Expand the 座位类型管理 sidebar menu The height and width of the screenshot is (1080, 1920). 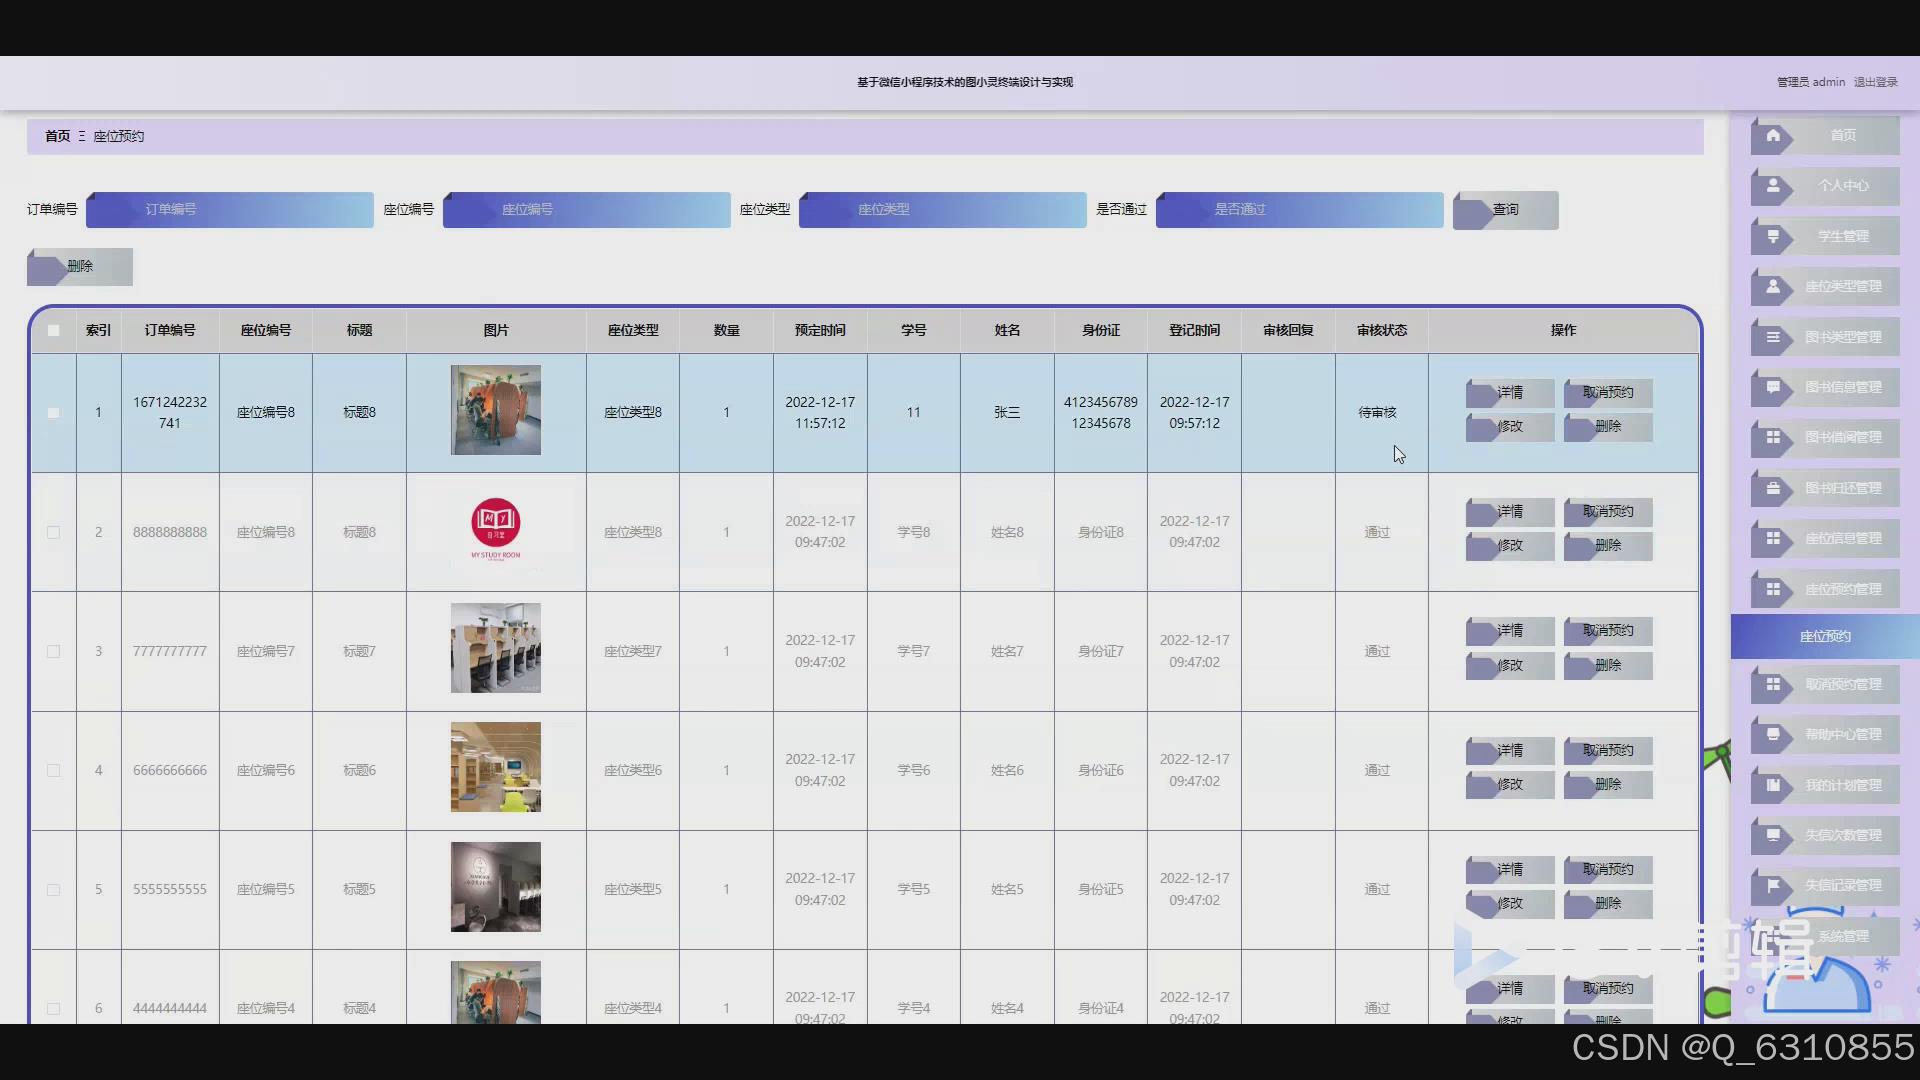[x=1842, y=286]
